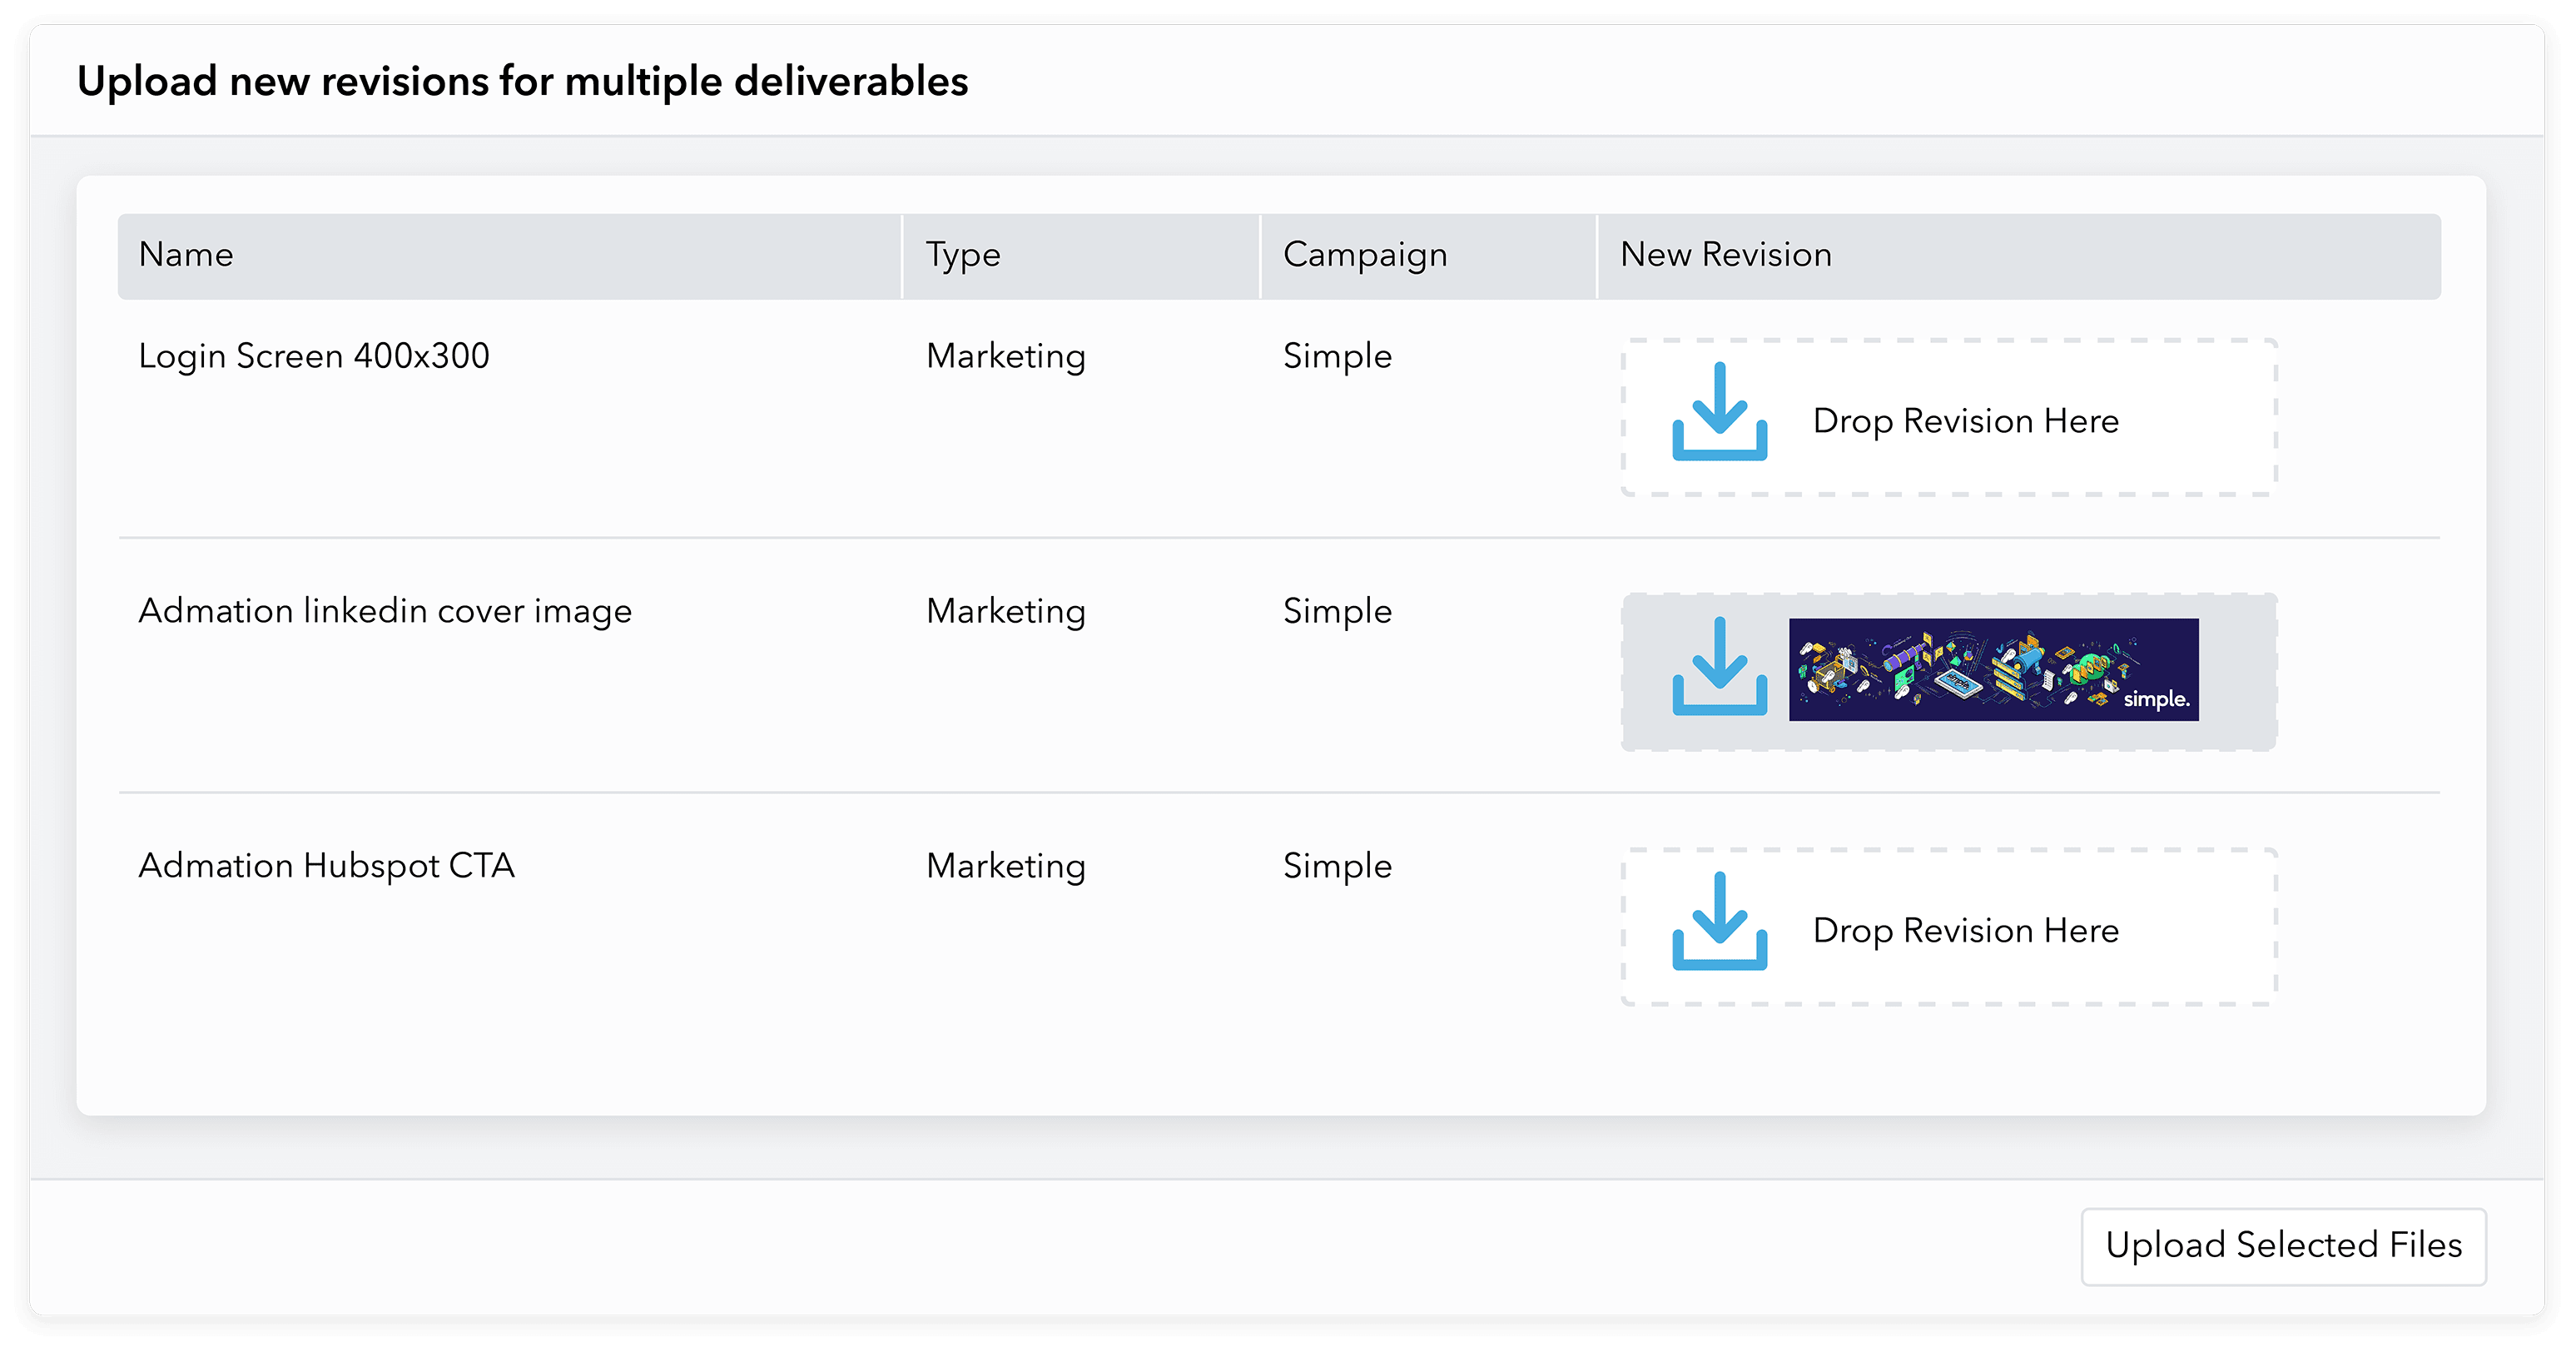Image resolution: width=2576 pixels, height=1352 pixels.
Task: Click Marketing type in Hubspot CTA row
Action: pos(1005,866)
